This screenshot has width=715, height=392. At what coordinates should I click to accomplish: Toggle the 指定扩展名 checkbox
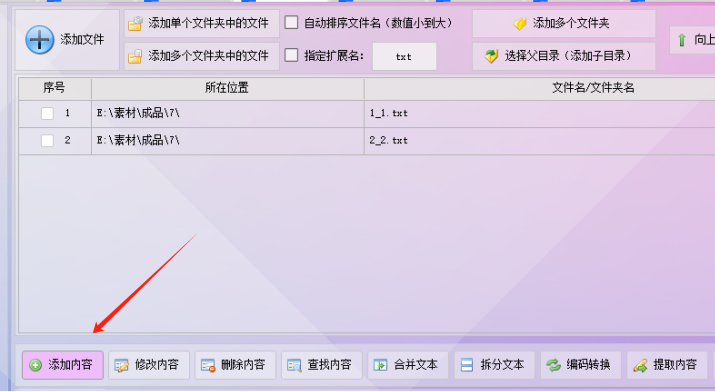point(291,55)
